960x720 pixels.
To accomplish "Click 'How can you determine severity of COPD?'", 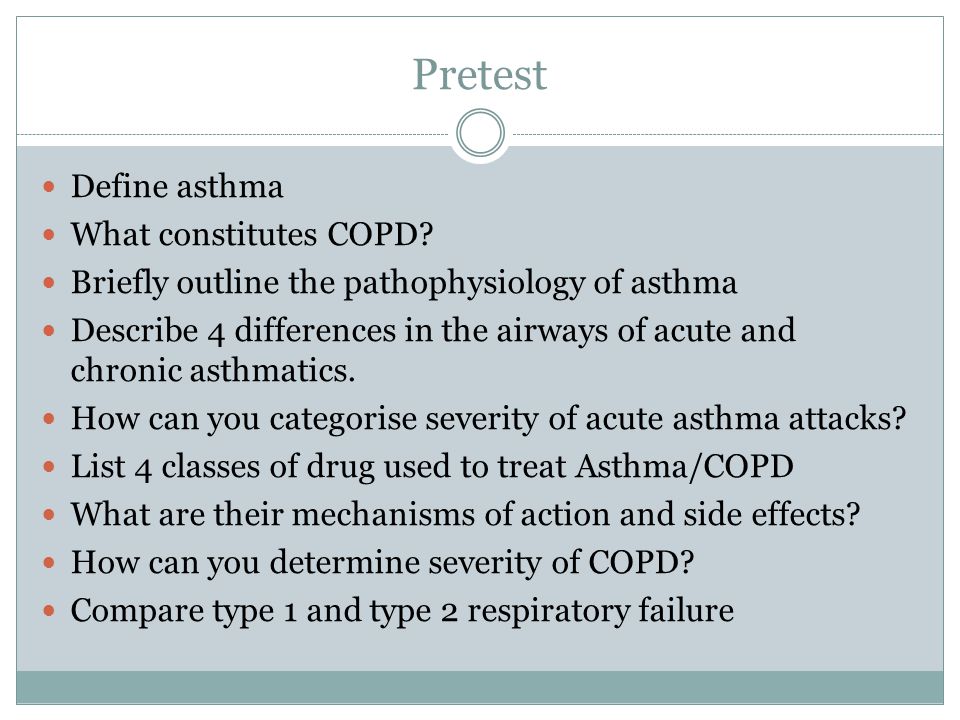I will pyautogui.click(x=383, y=563).
